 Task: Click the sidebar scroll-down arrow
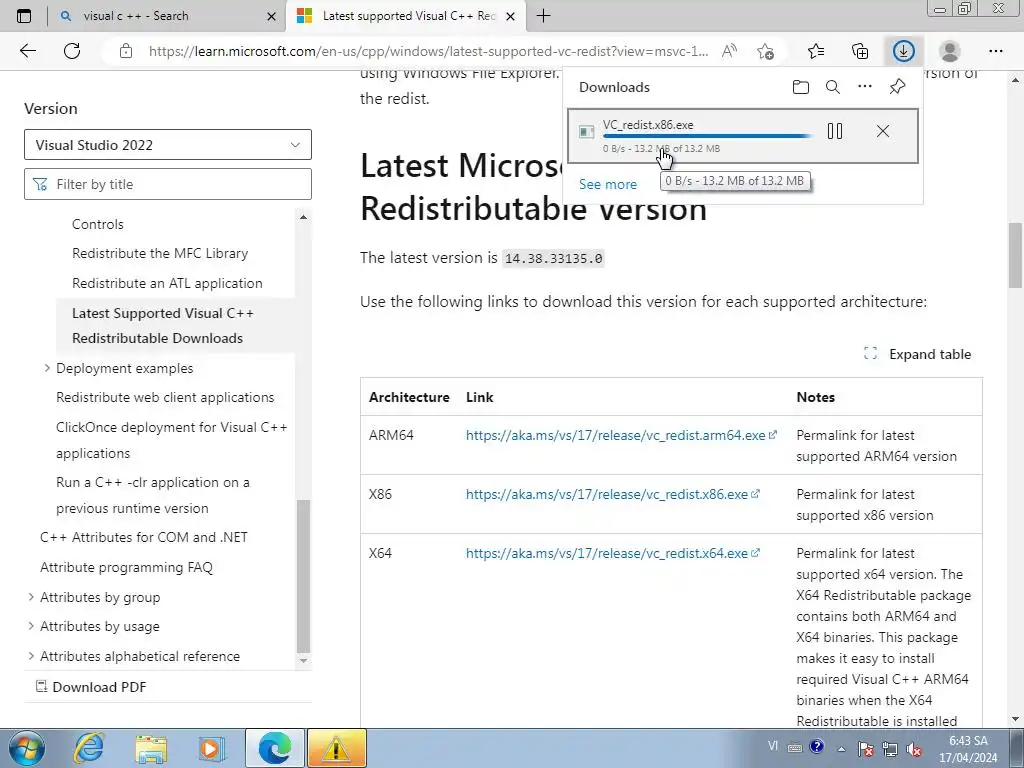point(303,660)
